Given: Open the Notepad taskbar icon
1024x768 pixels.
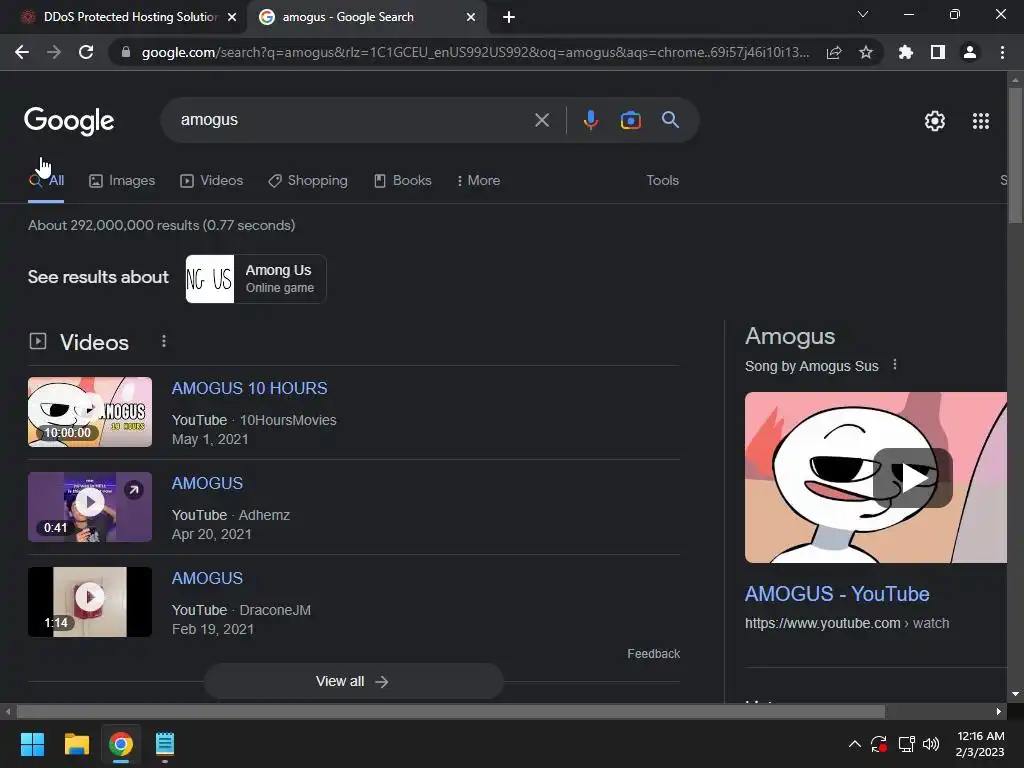Looking at the screenshot, I should pyautogui.click(x=165, y=744).
